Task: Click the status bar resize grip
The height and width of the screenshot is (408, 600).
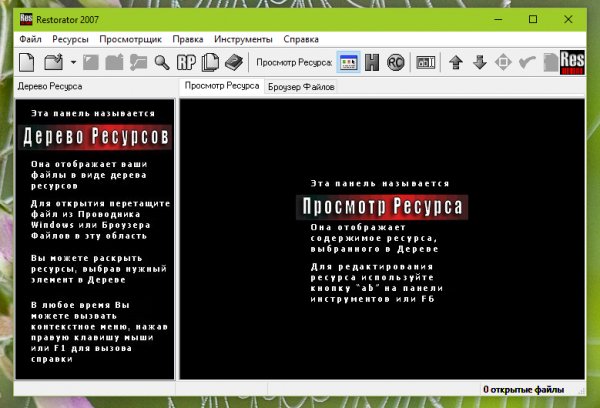Action: click(582, 391)
